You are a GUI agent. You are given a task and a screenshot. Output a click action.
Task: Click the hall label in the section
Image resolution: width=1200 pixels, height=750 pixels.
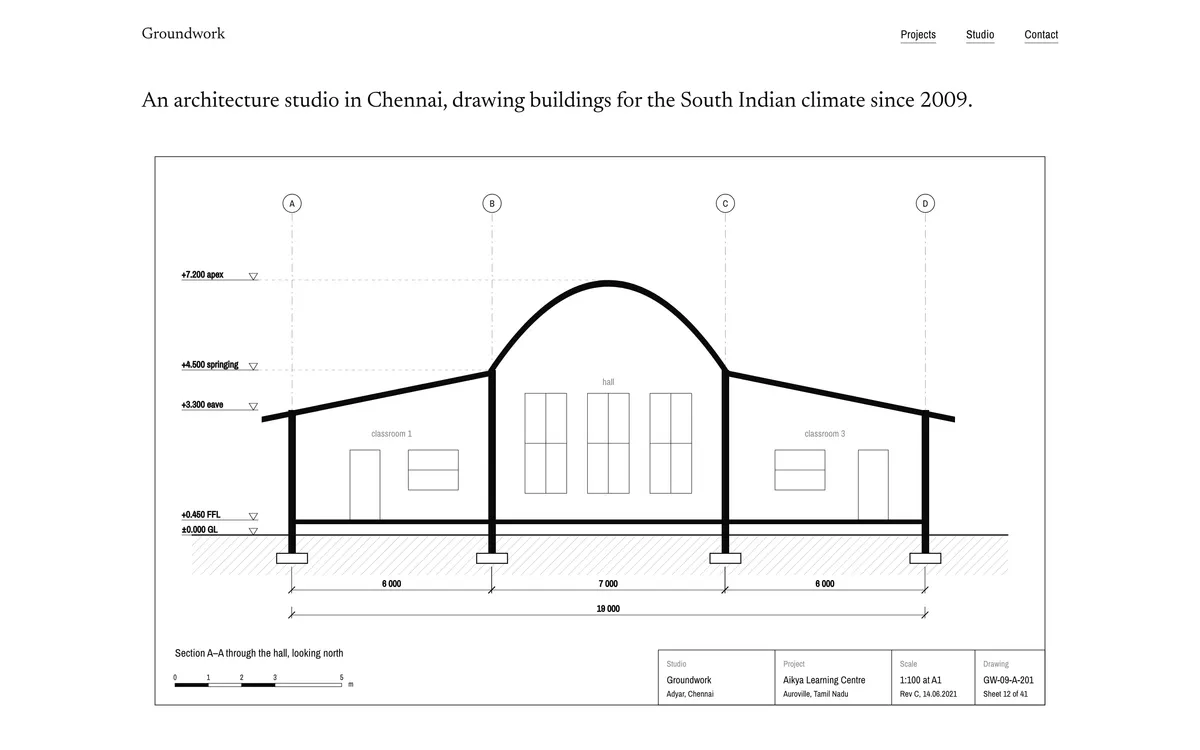click(x=608, y=382)
